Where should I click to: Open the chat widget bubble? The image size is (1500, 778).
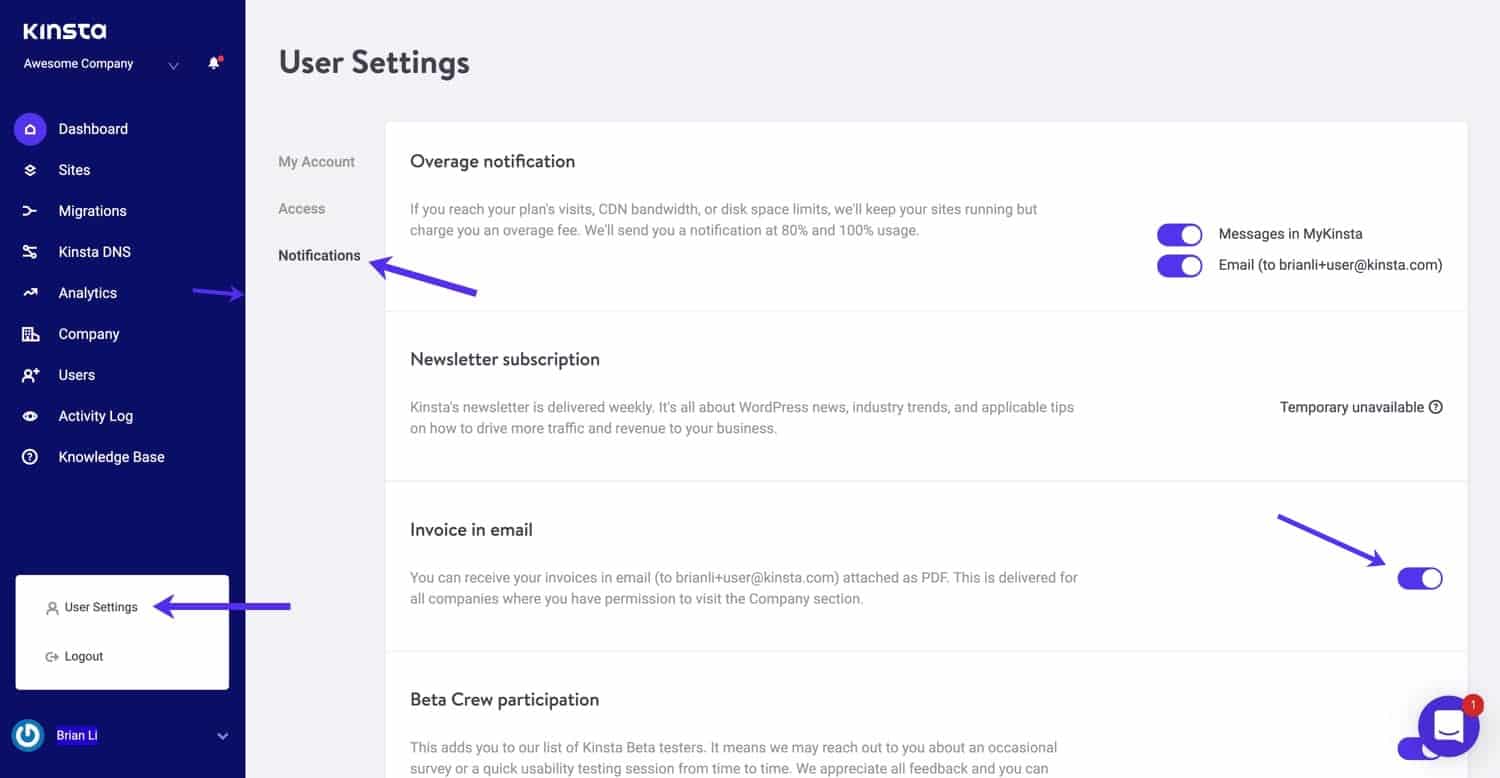coord(1448,726)
